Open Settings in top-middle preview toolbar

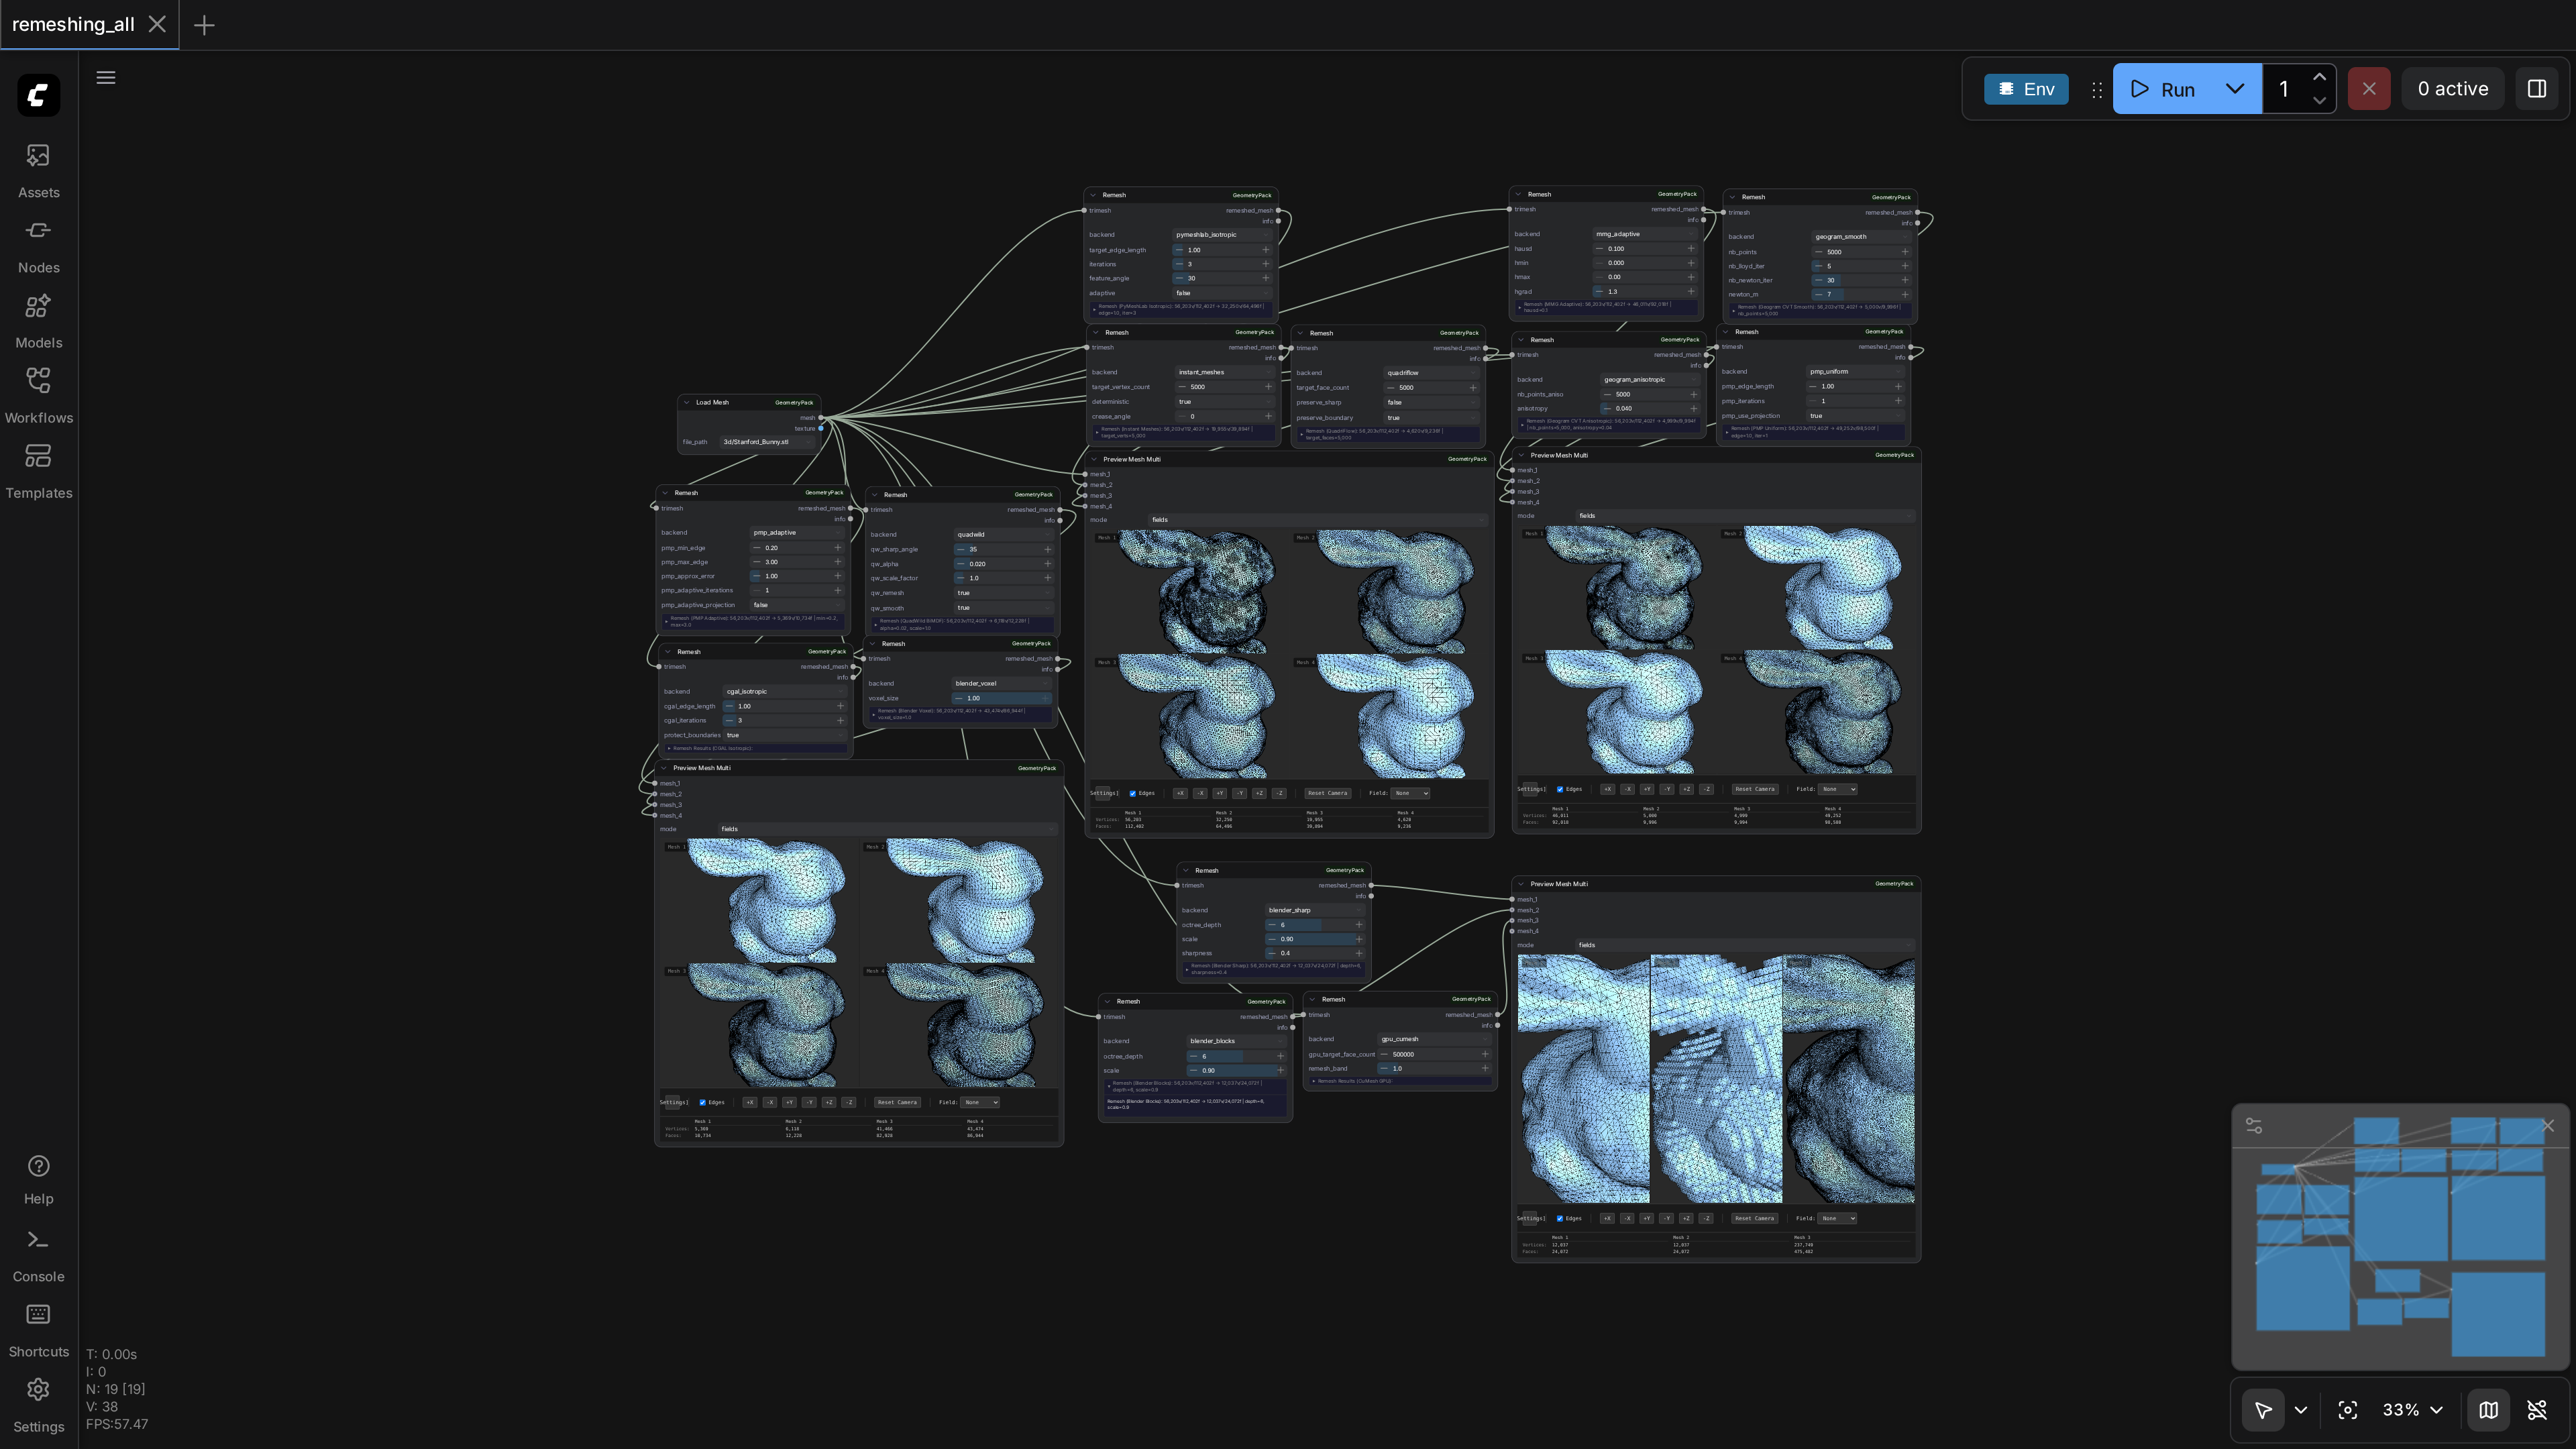pos(1104,793)
